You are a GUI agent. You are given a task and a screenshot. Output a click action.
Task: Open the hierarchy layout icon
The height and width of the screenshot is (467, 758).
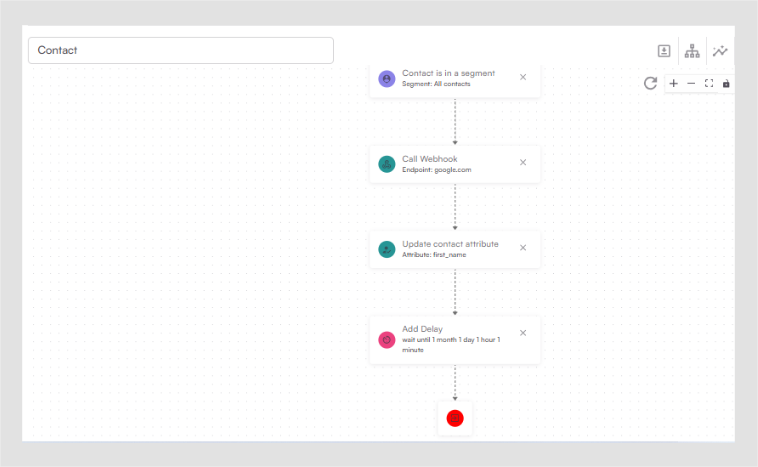point(692,51)
